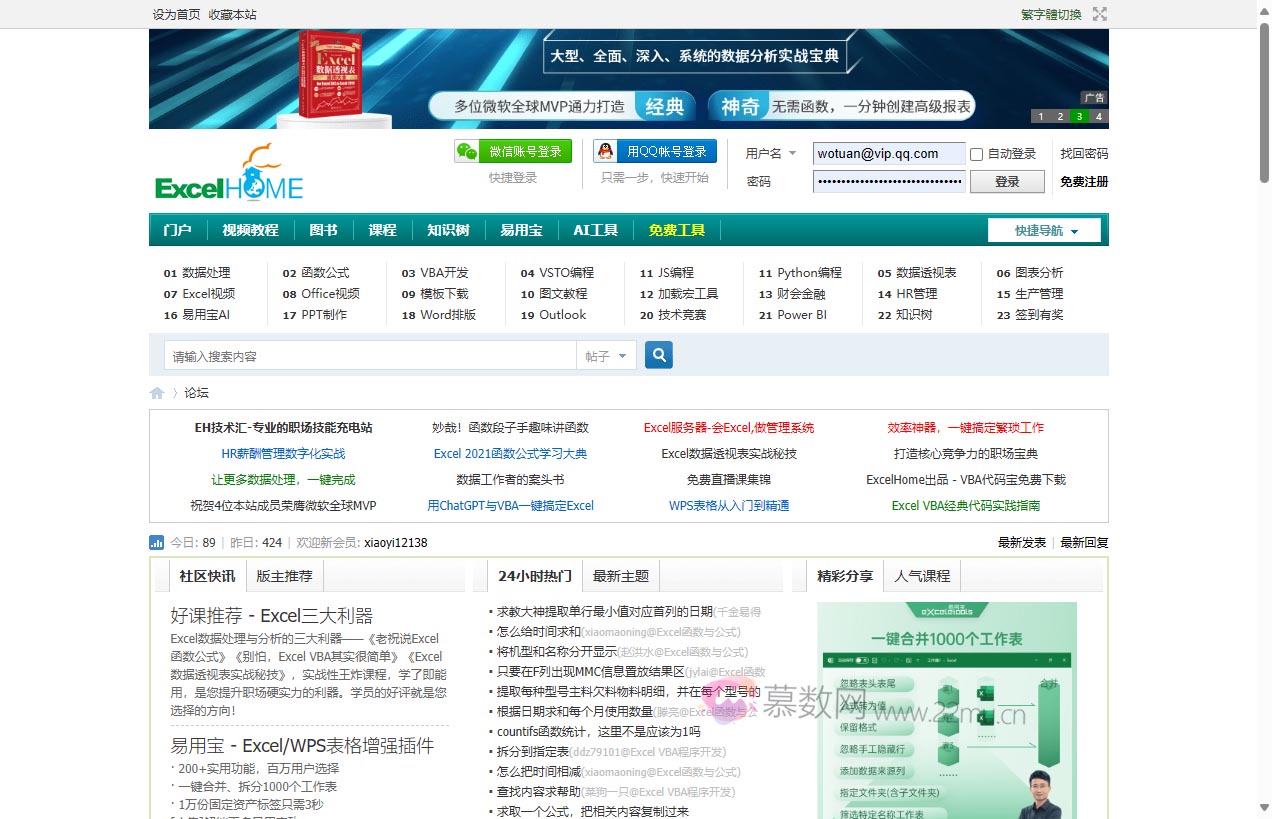Click the fullscreen expand icon near 繁字體切換
This screenshot has width=1272, height=819.
tap(1098, 14)
